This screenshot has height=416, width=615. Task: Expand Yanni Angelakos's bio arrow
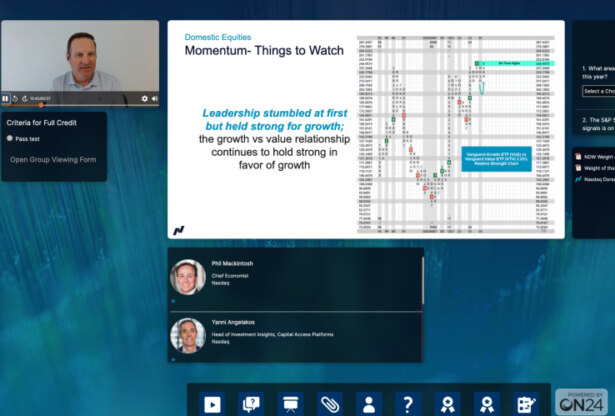point(173,360)
